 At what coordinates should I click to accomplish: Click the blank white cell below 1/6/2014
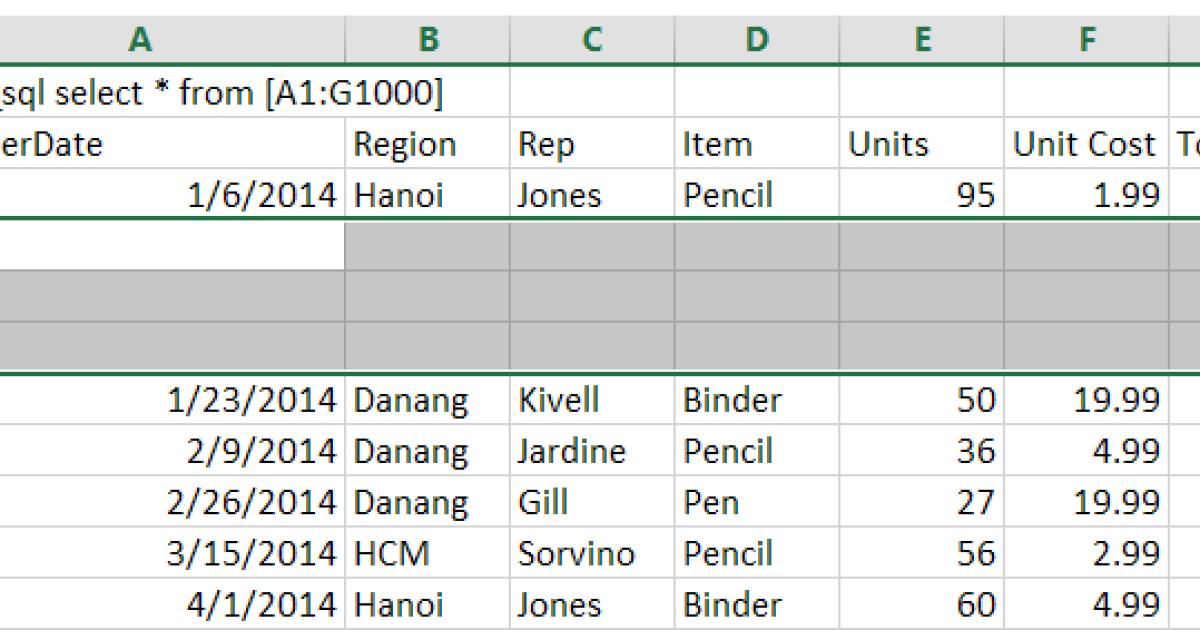click(170, 247)
